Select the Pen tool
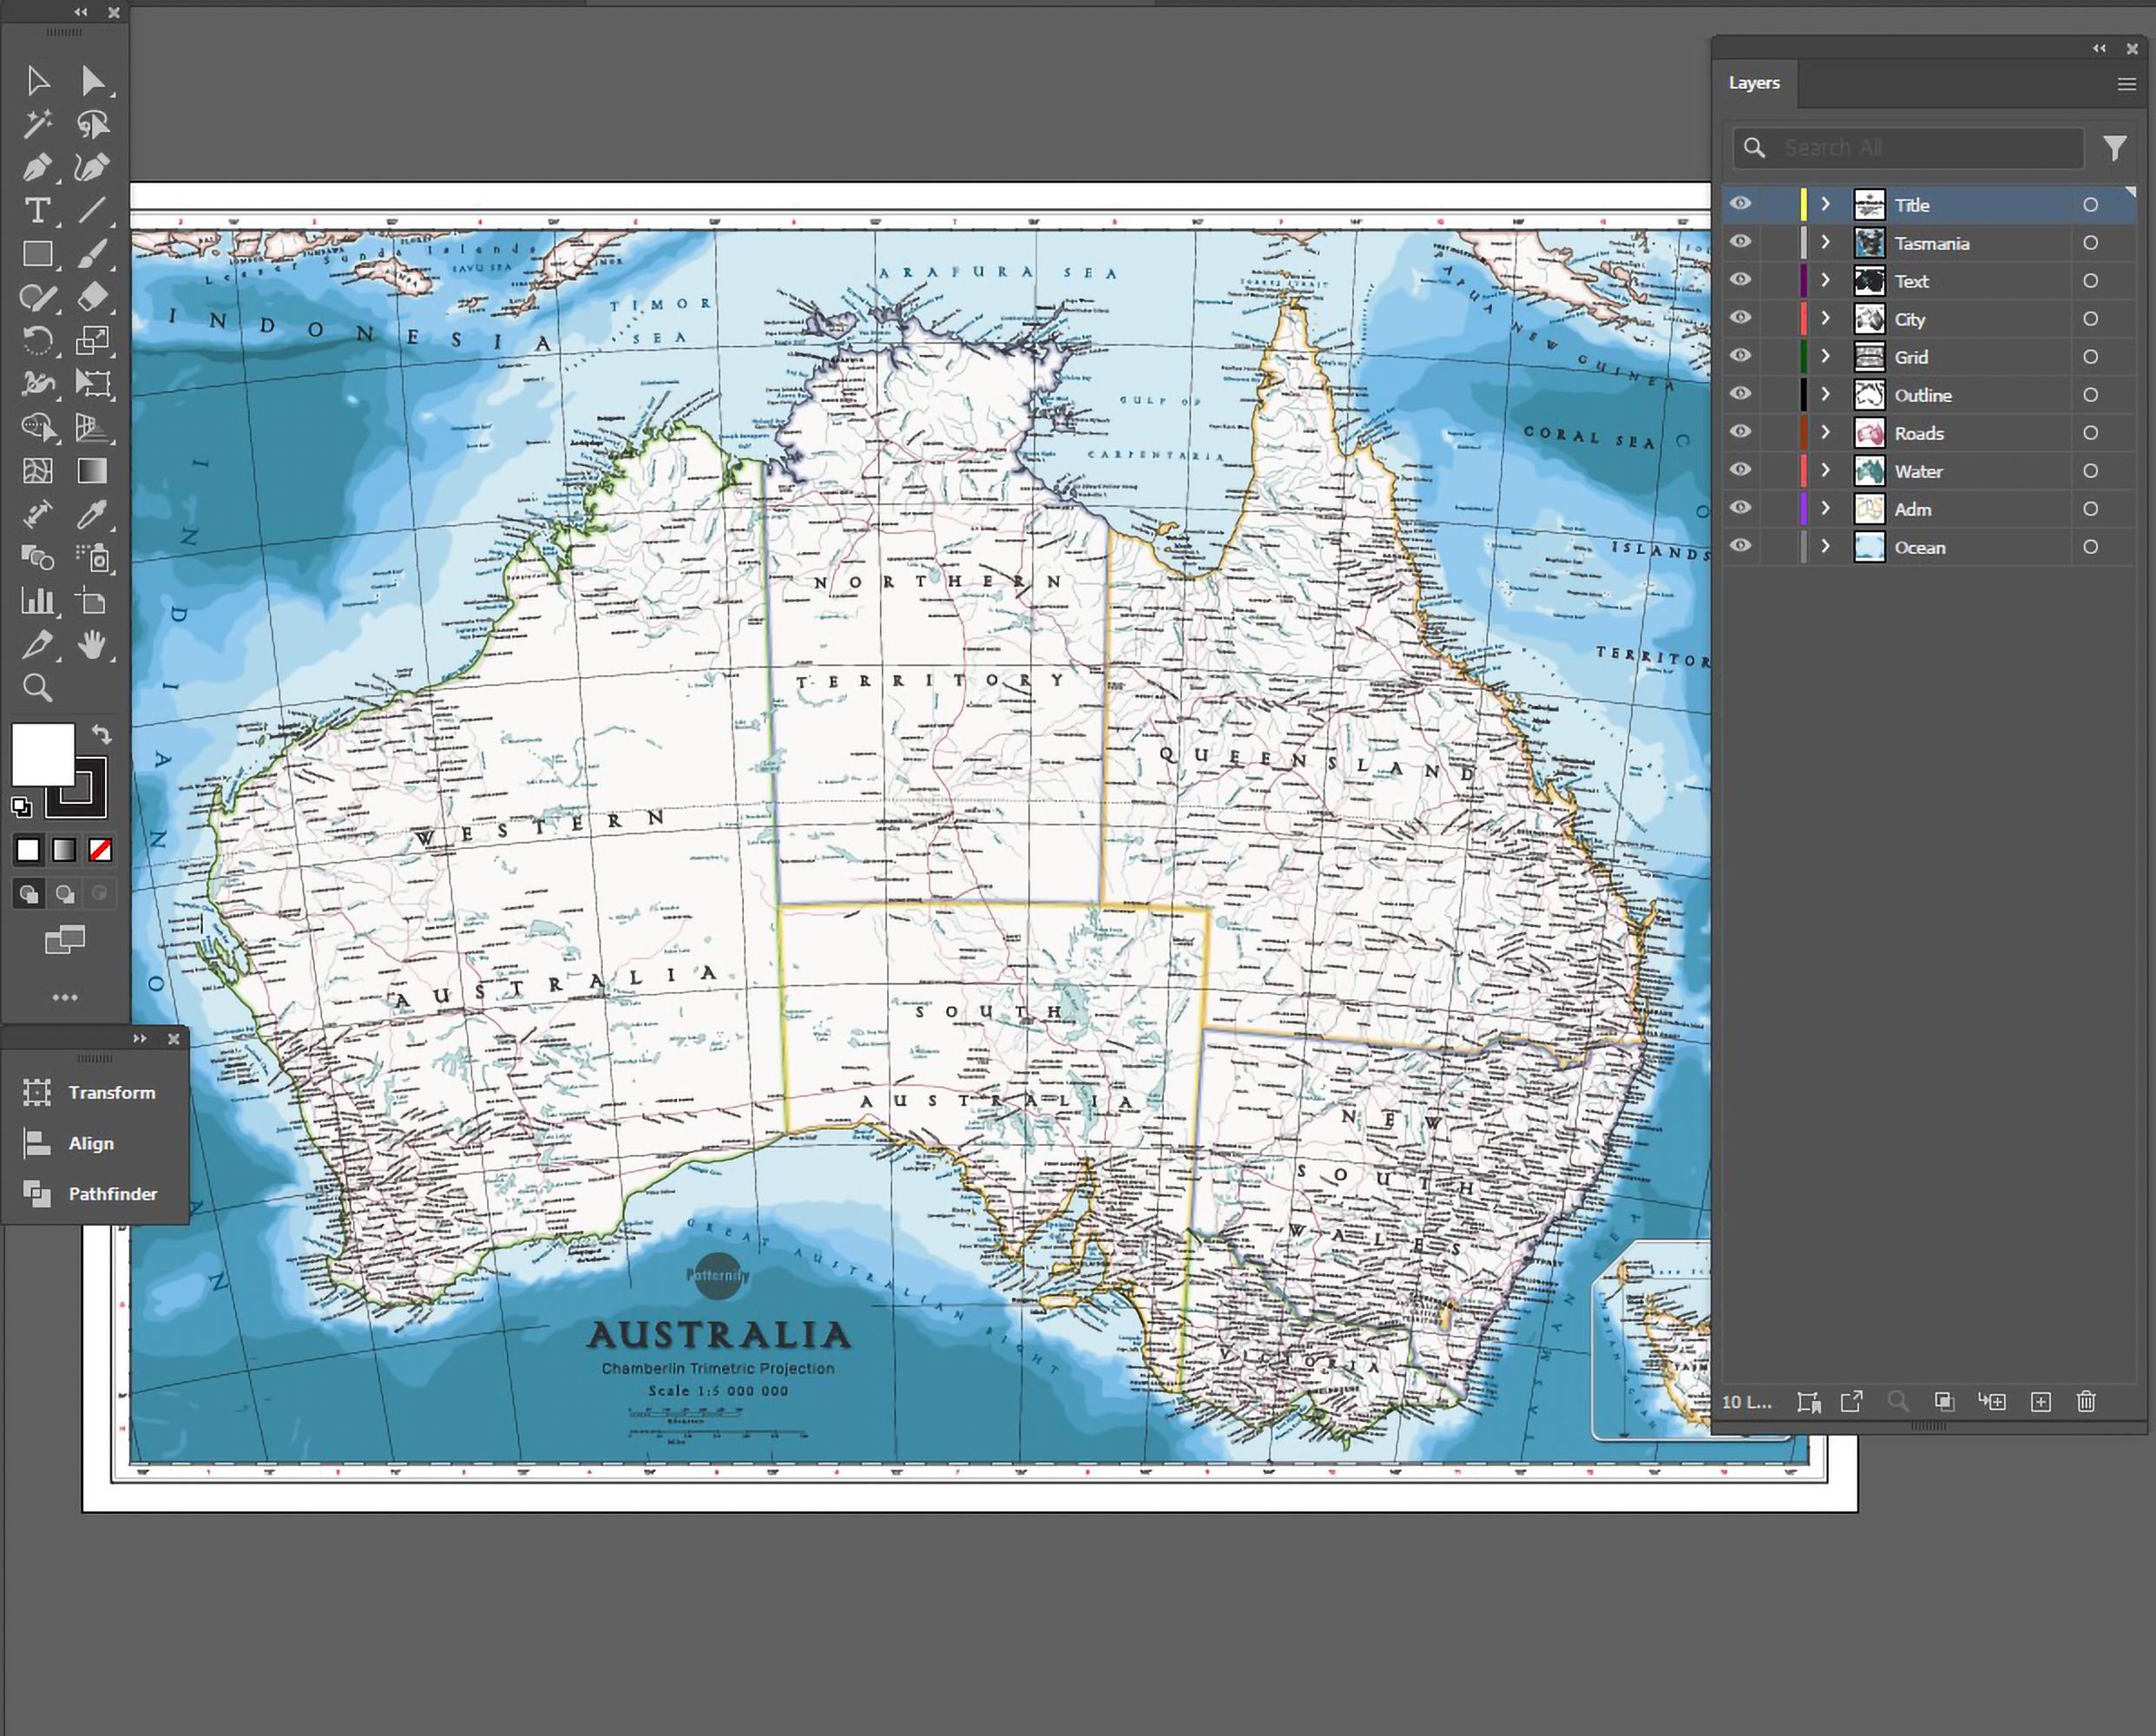 coord(38,167)
